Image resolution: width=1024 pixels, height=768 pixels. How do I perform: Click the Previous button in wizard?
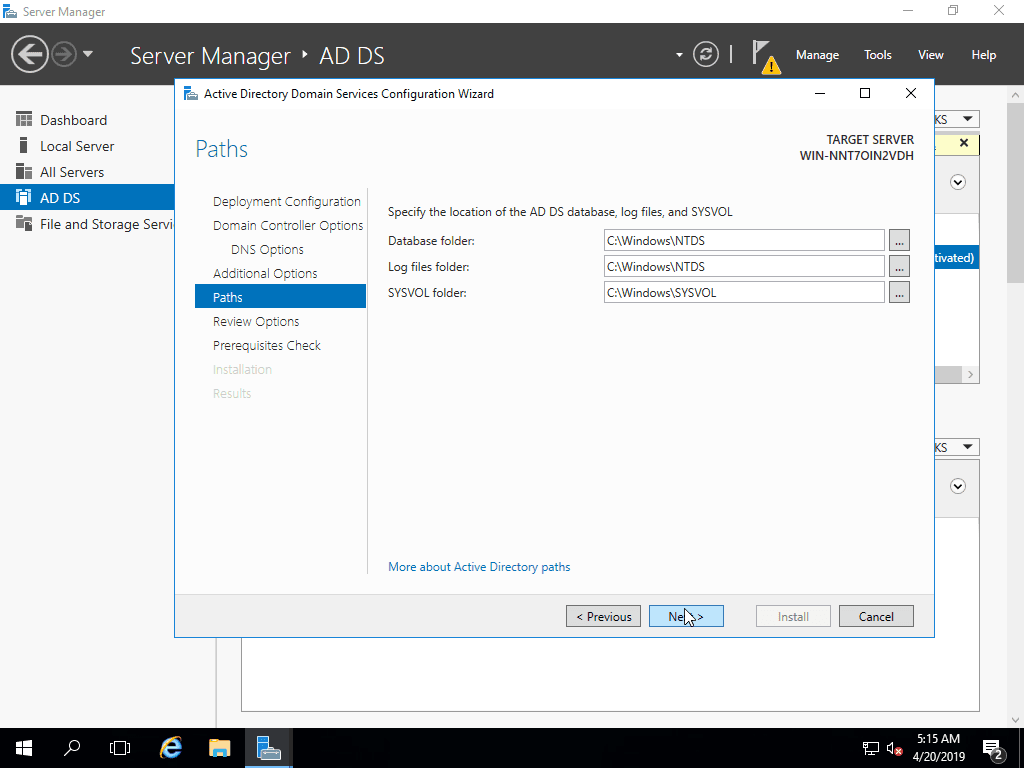pyautogui.click(x=603, y=616)
